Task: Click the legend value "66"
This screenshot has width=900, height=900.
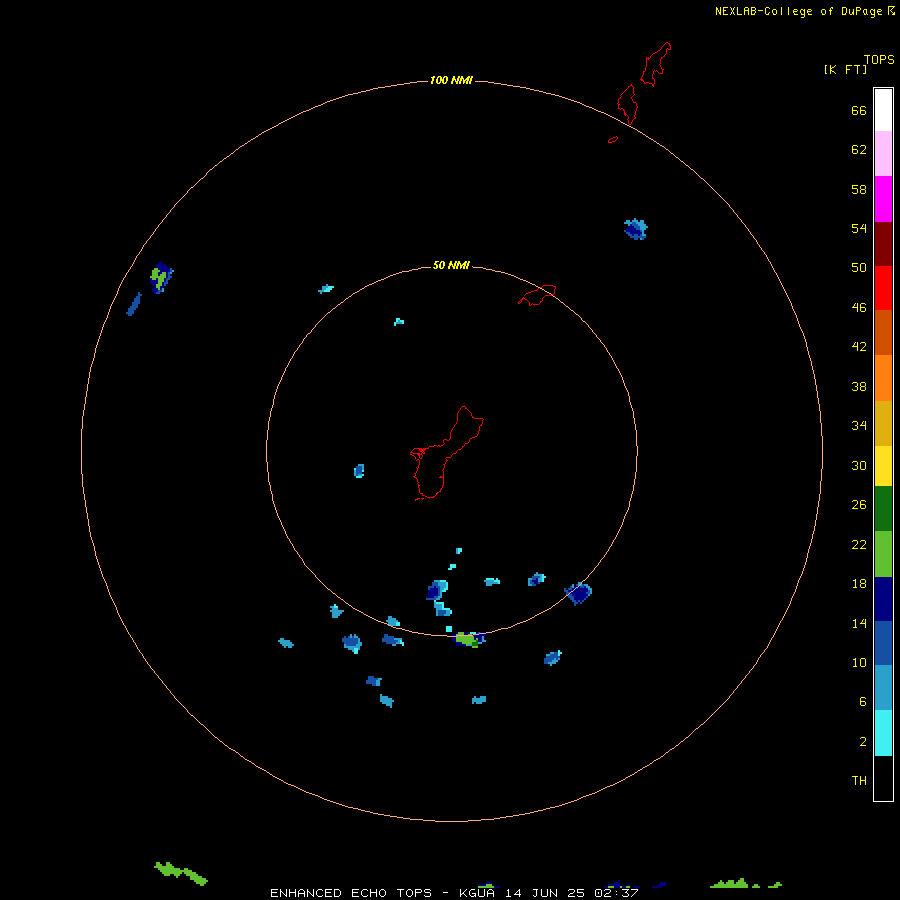Action: click(x=859, y=110)
